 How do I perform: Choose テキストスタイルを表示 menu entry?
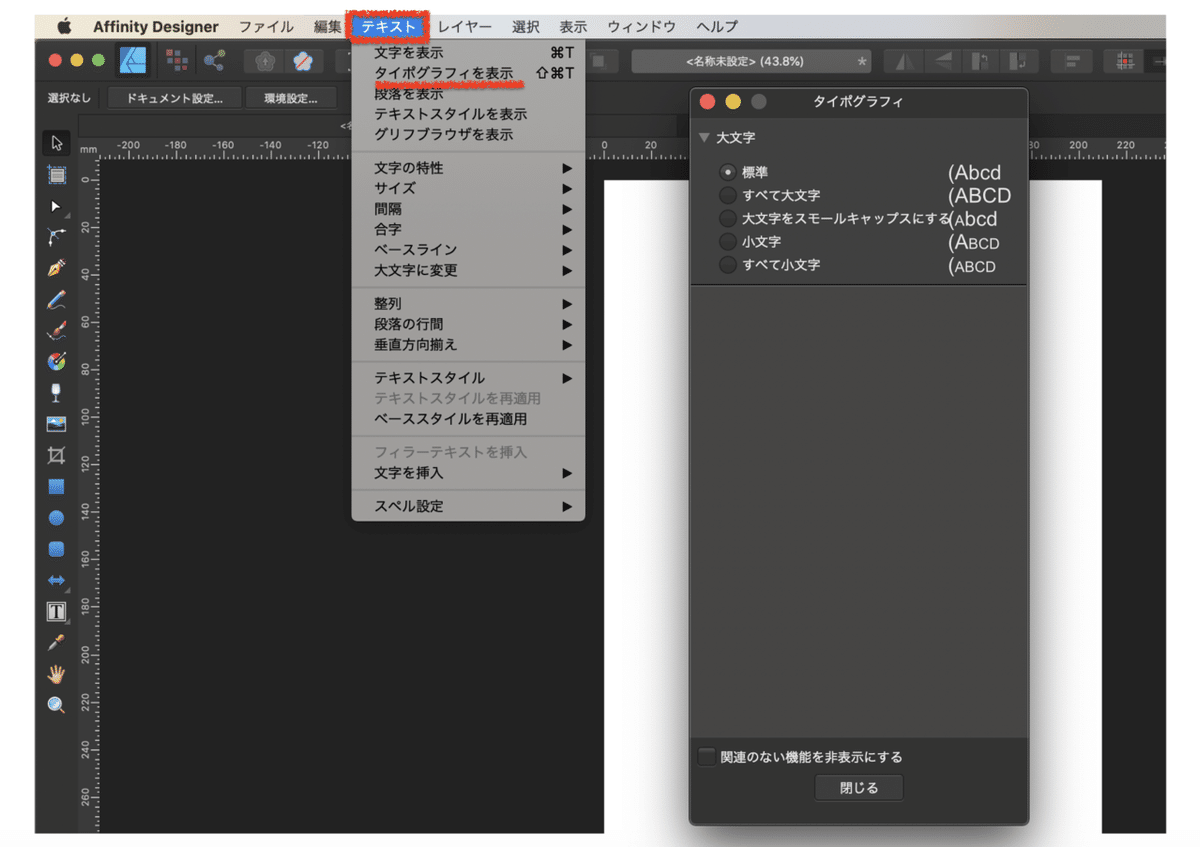468,114
